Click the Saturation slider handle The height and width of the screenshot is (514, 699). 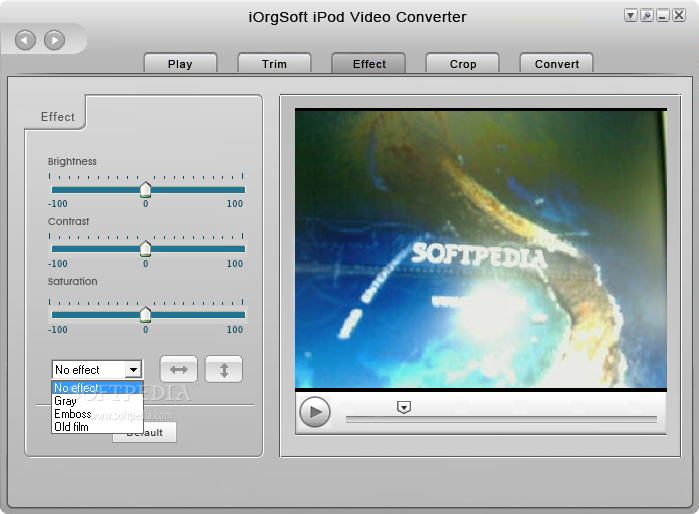(145, 315)
